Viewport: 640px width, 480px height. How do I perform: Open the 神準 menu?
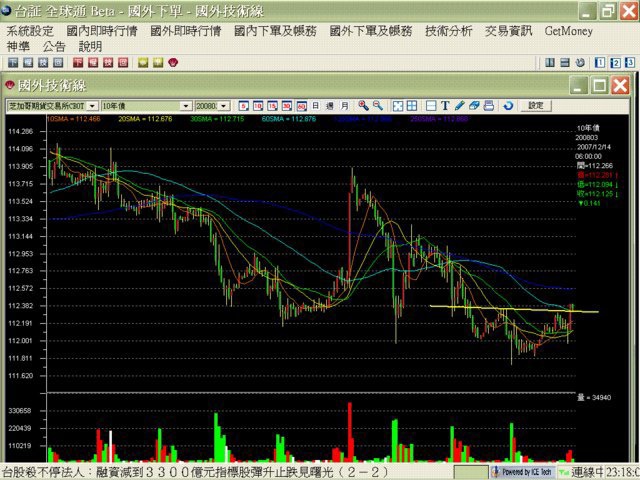point(18,47)
